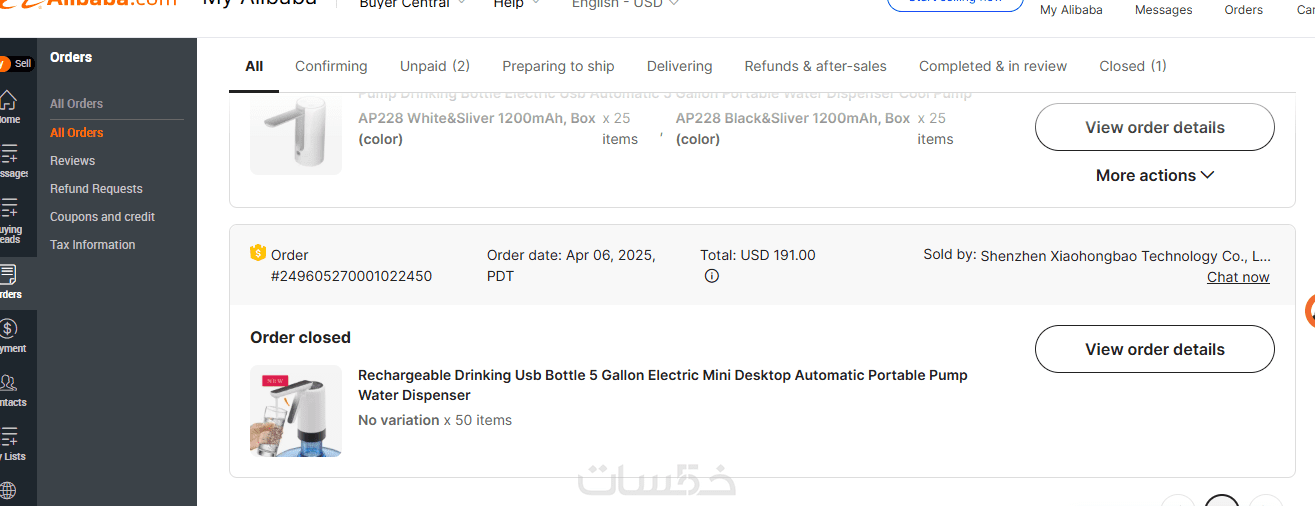Click the info icon under order total
Screen dimensions: 1315x506
click(712, 276)
